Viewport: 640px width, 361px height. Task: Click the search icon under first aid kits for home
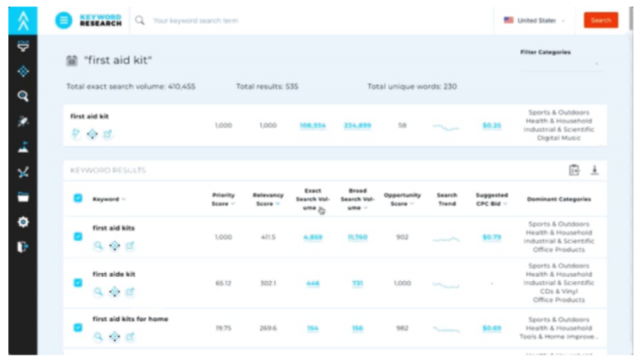(98, 337)
